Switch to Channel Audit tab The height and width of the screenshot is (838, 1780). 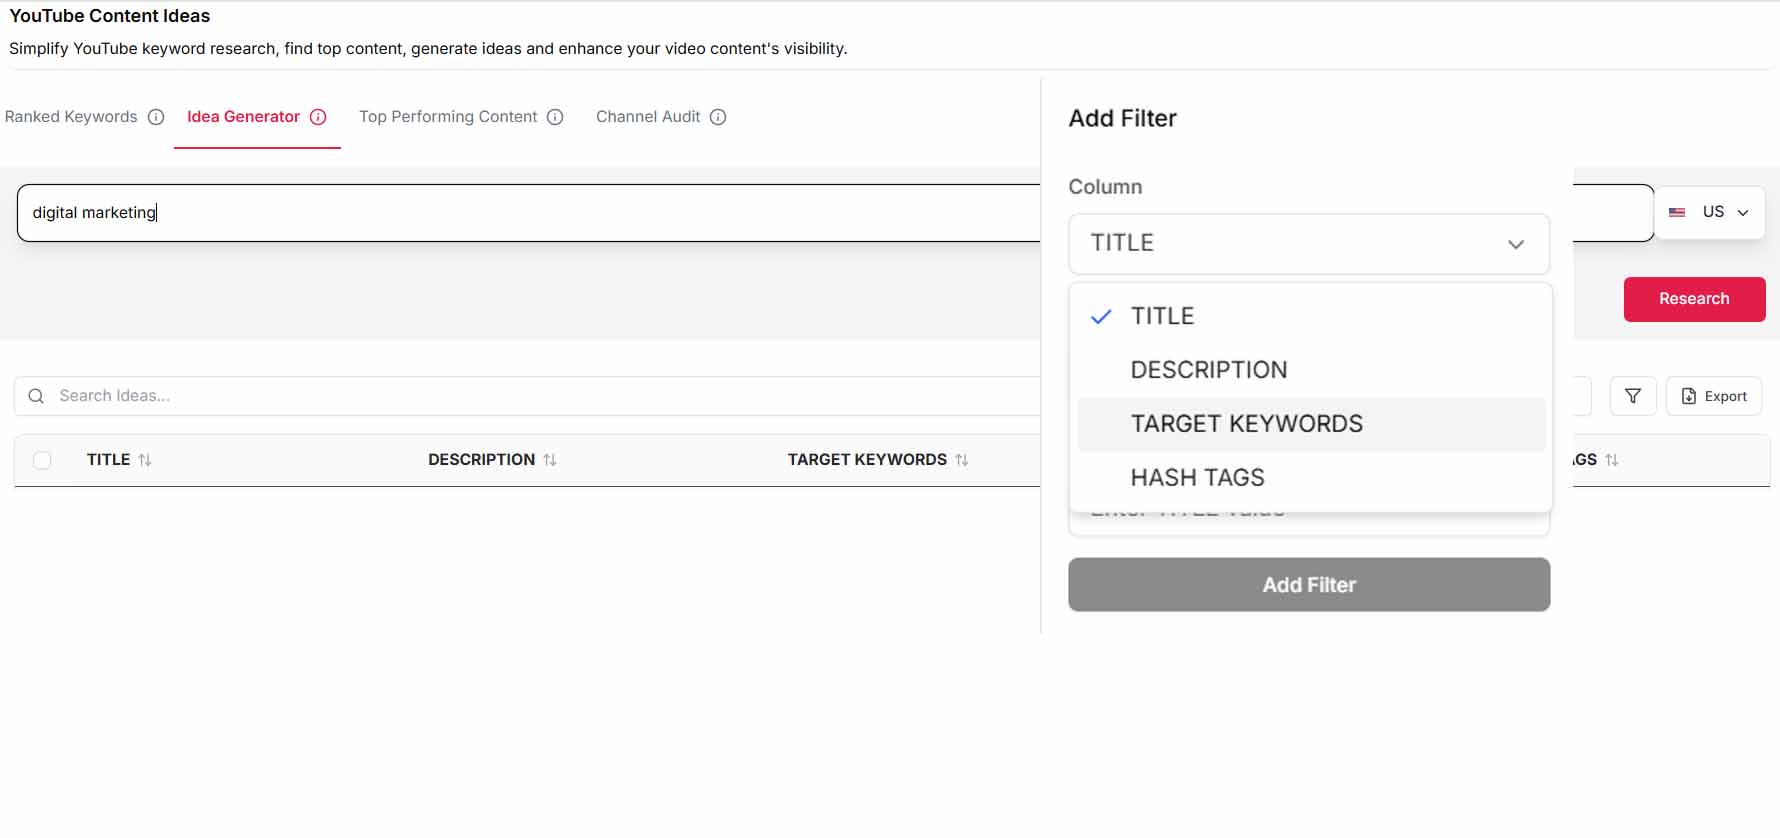[648, 117]
